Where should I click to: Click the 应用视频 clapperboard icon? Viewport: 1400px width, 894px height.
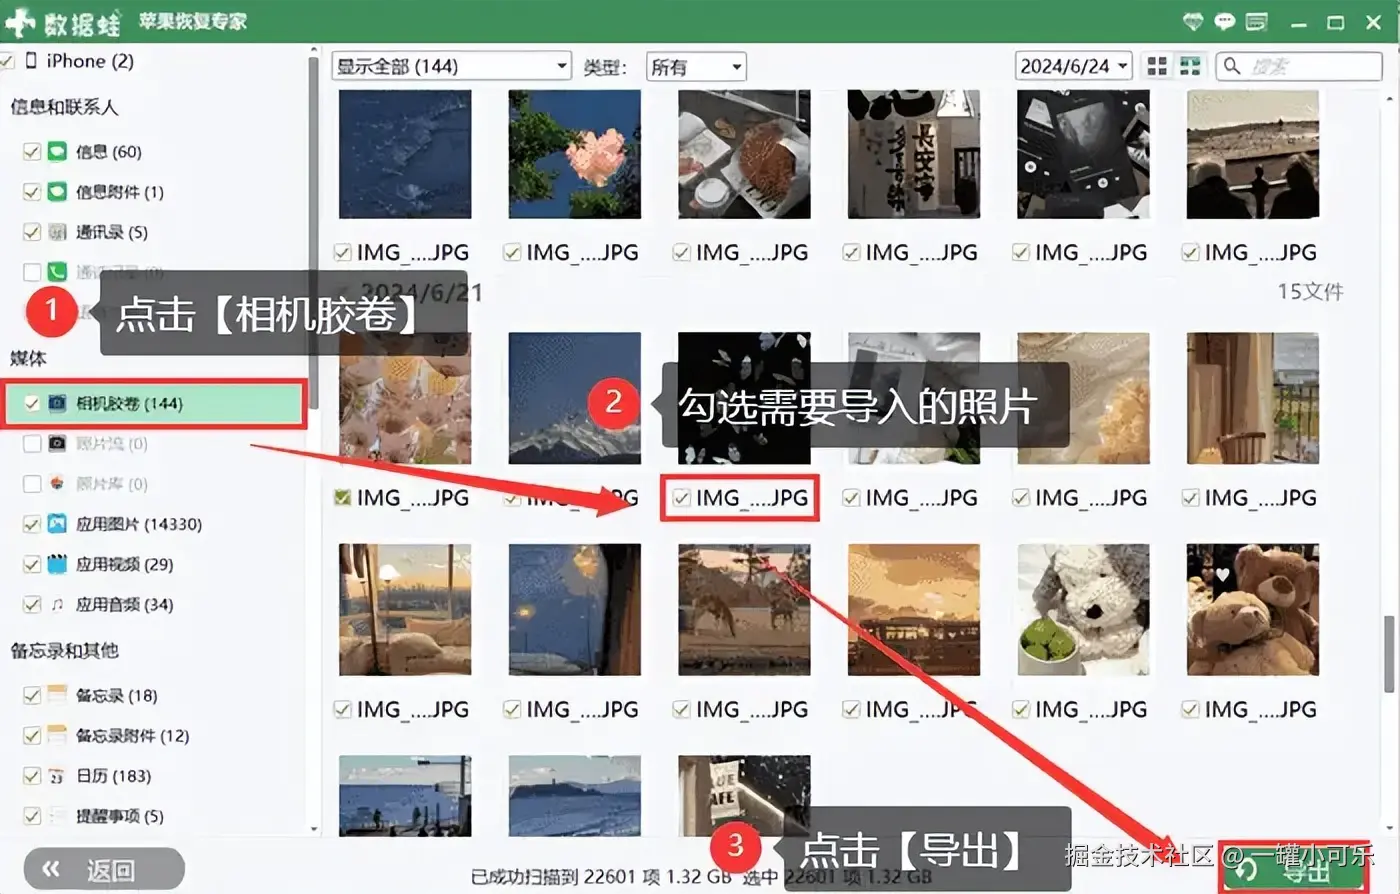58,564
